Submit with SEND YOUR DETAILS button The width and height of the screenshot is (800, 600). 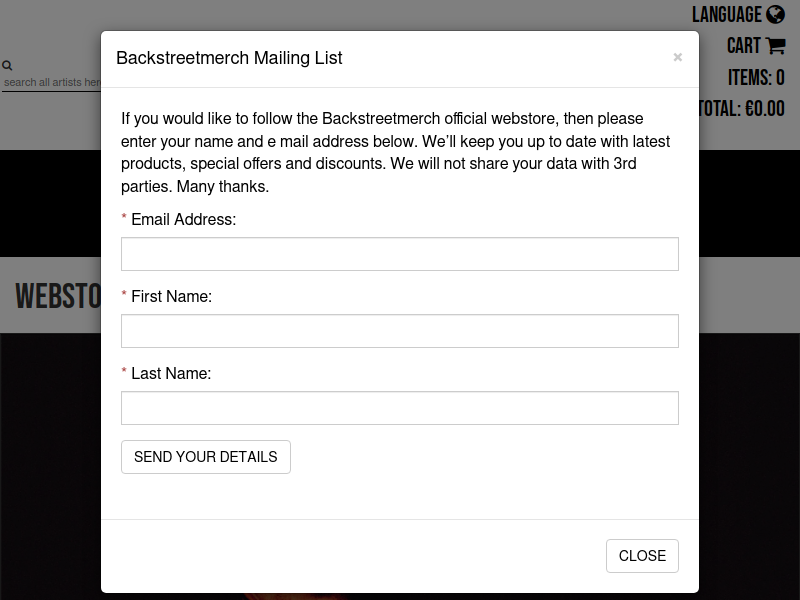pos(206,457)
